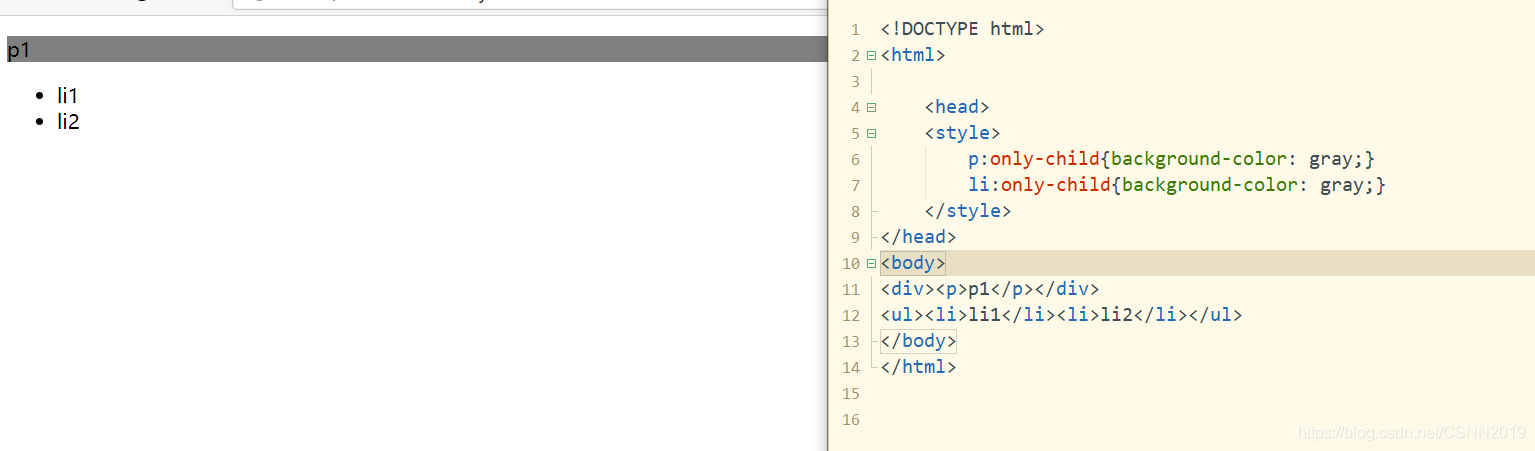Screen dimensions: 1535x451
Task: Click the <ul><li>li1</li> code line
Action: (x=1061, y=315)
